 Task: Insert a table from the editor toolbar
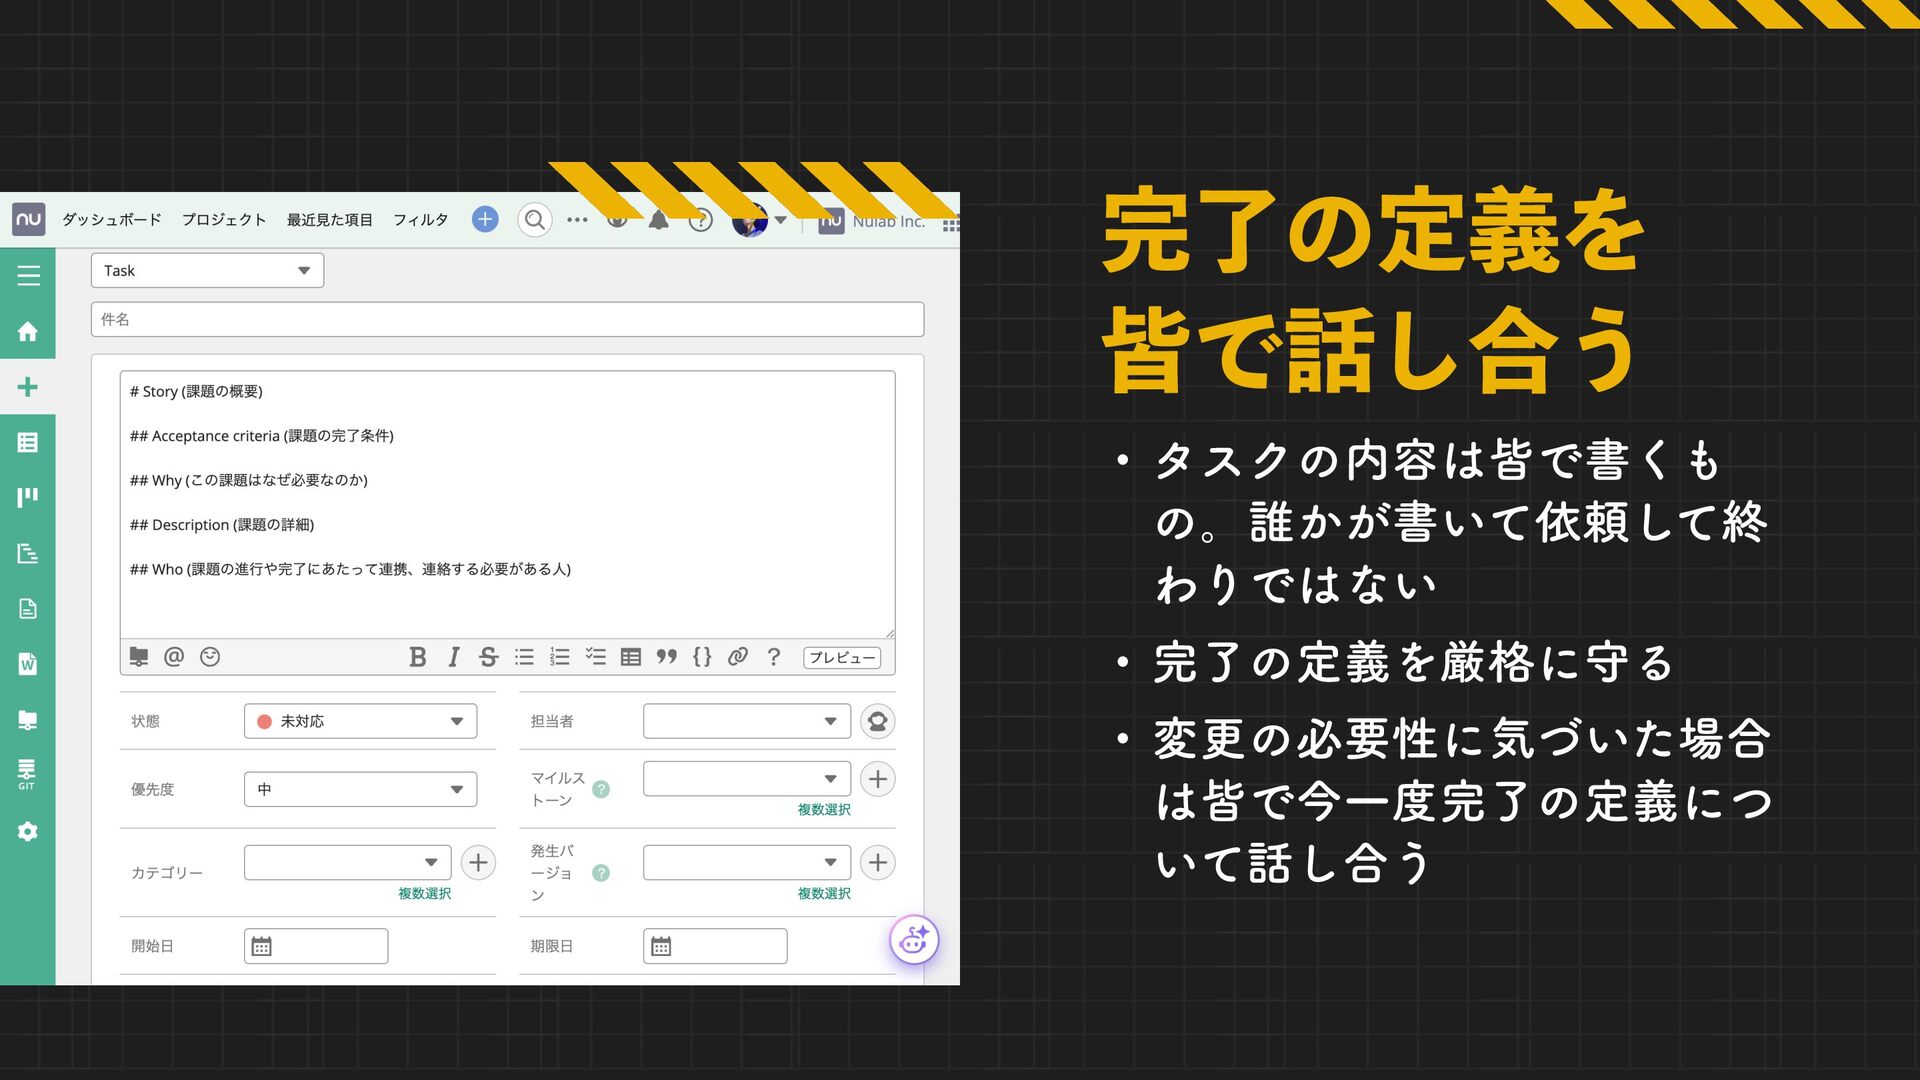[630, 657]
